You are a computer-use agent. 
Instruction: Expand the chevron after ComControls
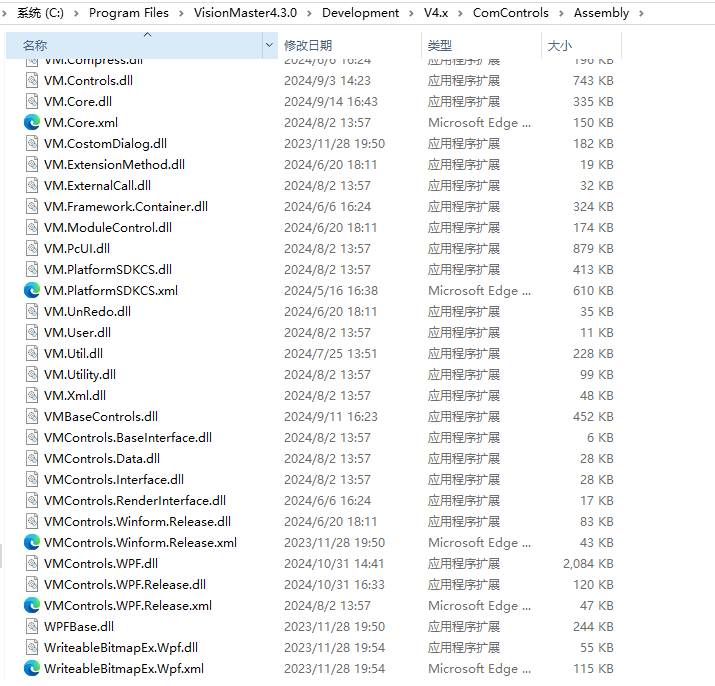point(561,13)
